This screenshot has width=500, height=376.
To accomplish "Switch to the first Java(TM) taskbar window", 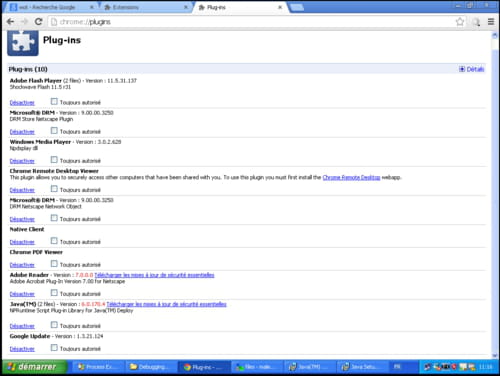I will point(309,367).
